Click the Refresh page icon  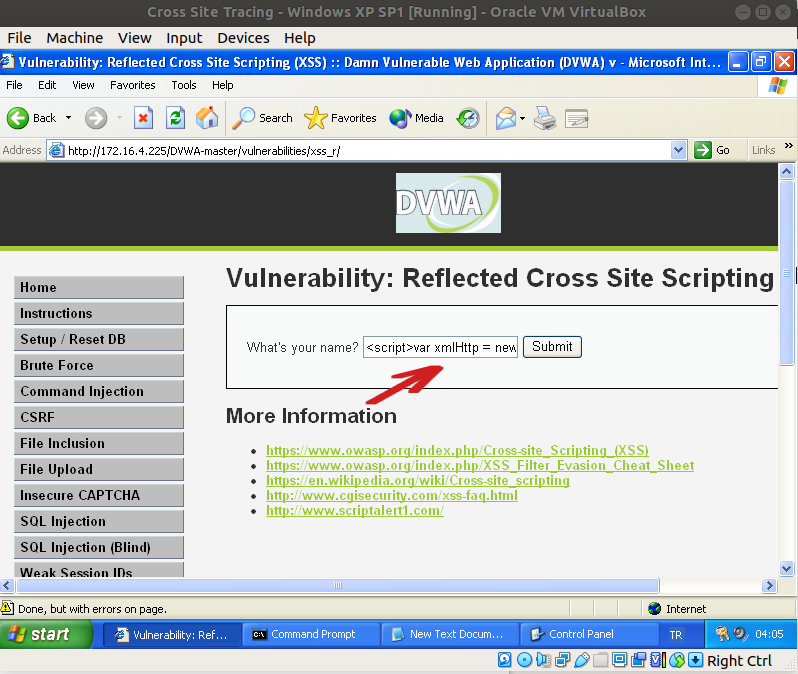176,118
